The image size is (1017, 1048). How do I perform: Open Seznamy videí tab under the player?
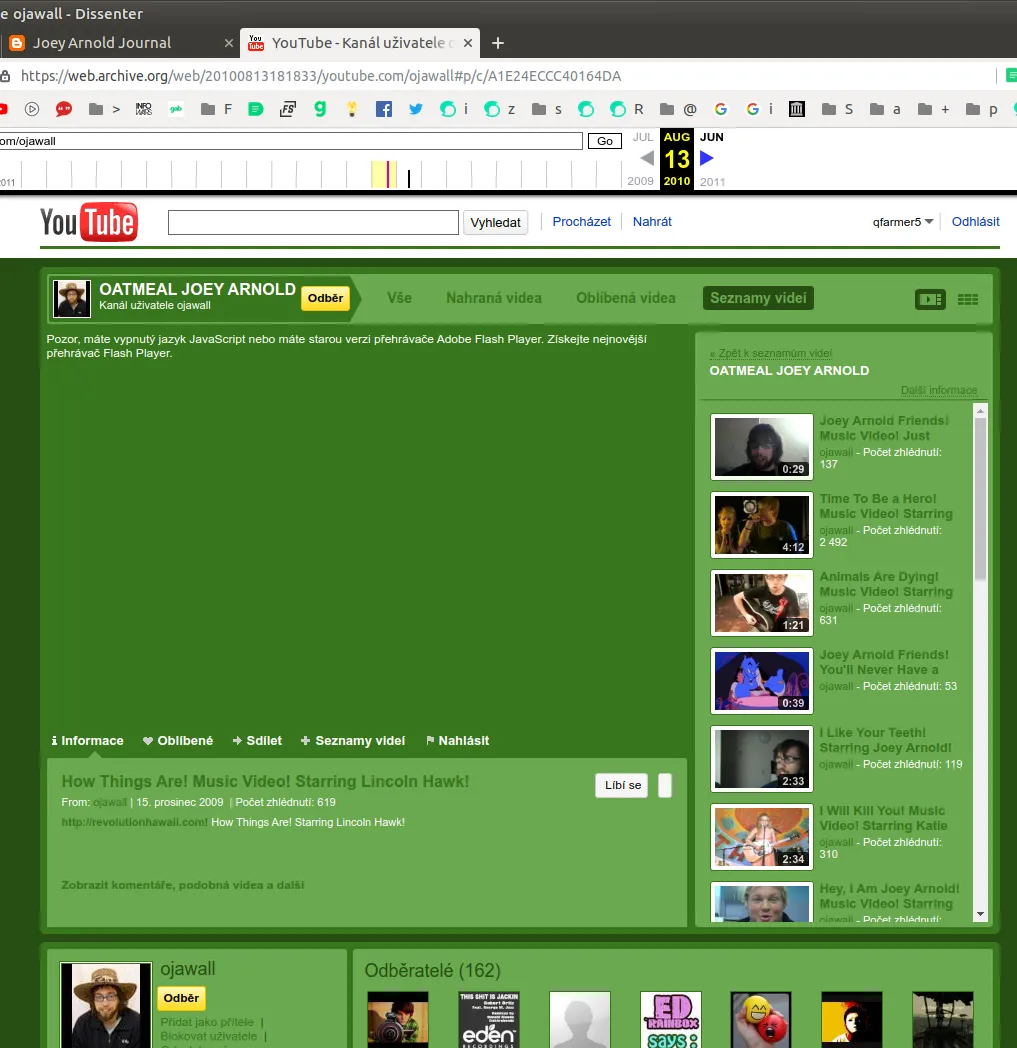click(353, 741)
